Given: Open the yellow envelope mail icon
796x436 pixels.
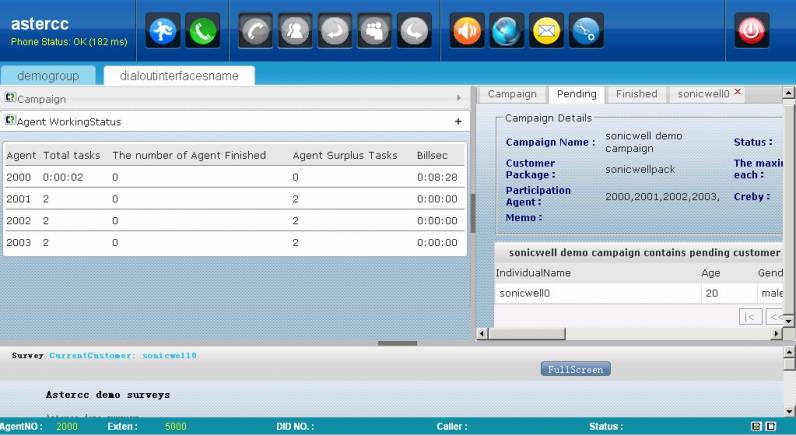Looking at the screenshot, I should pos(546,31).
